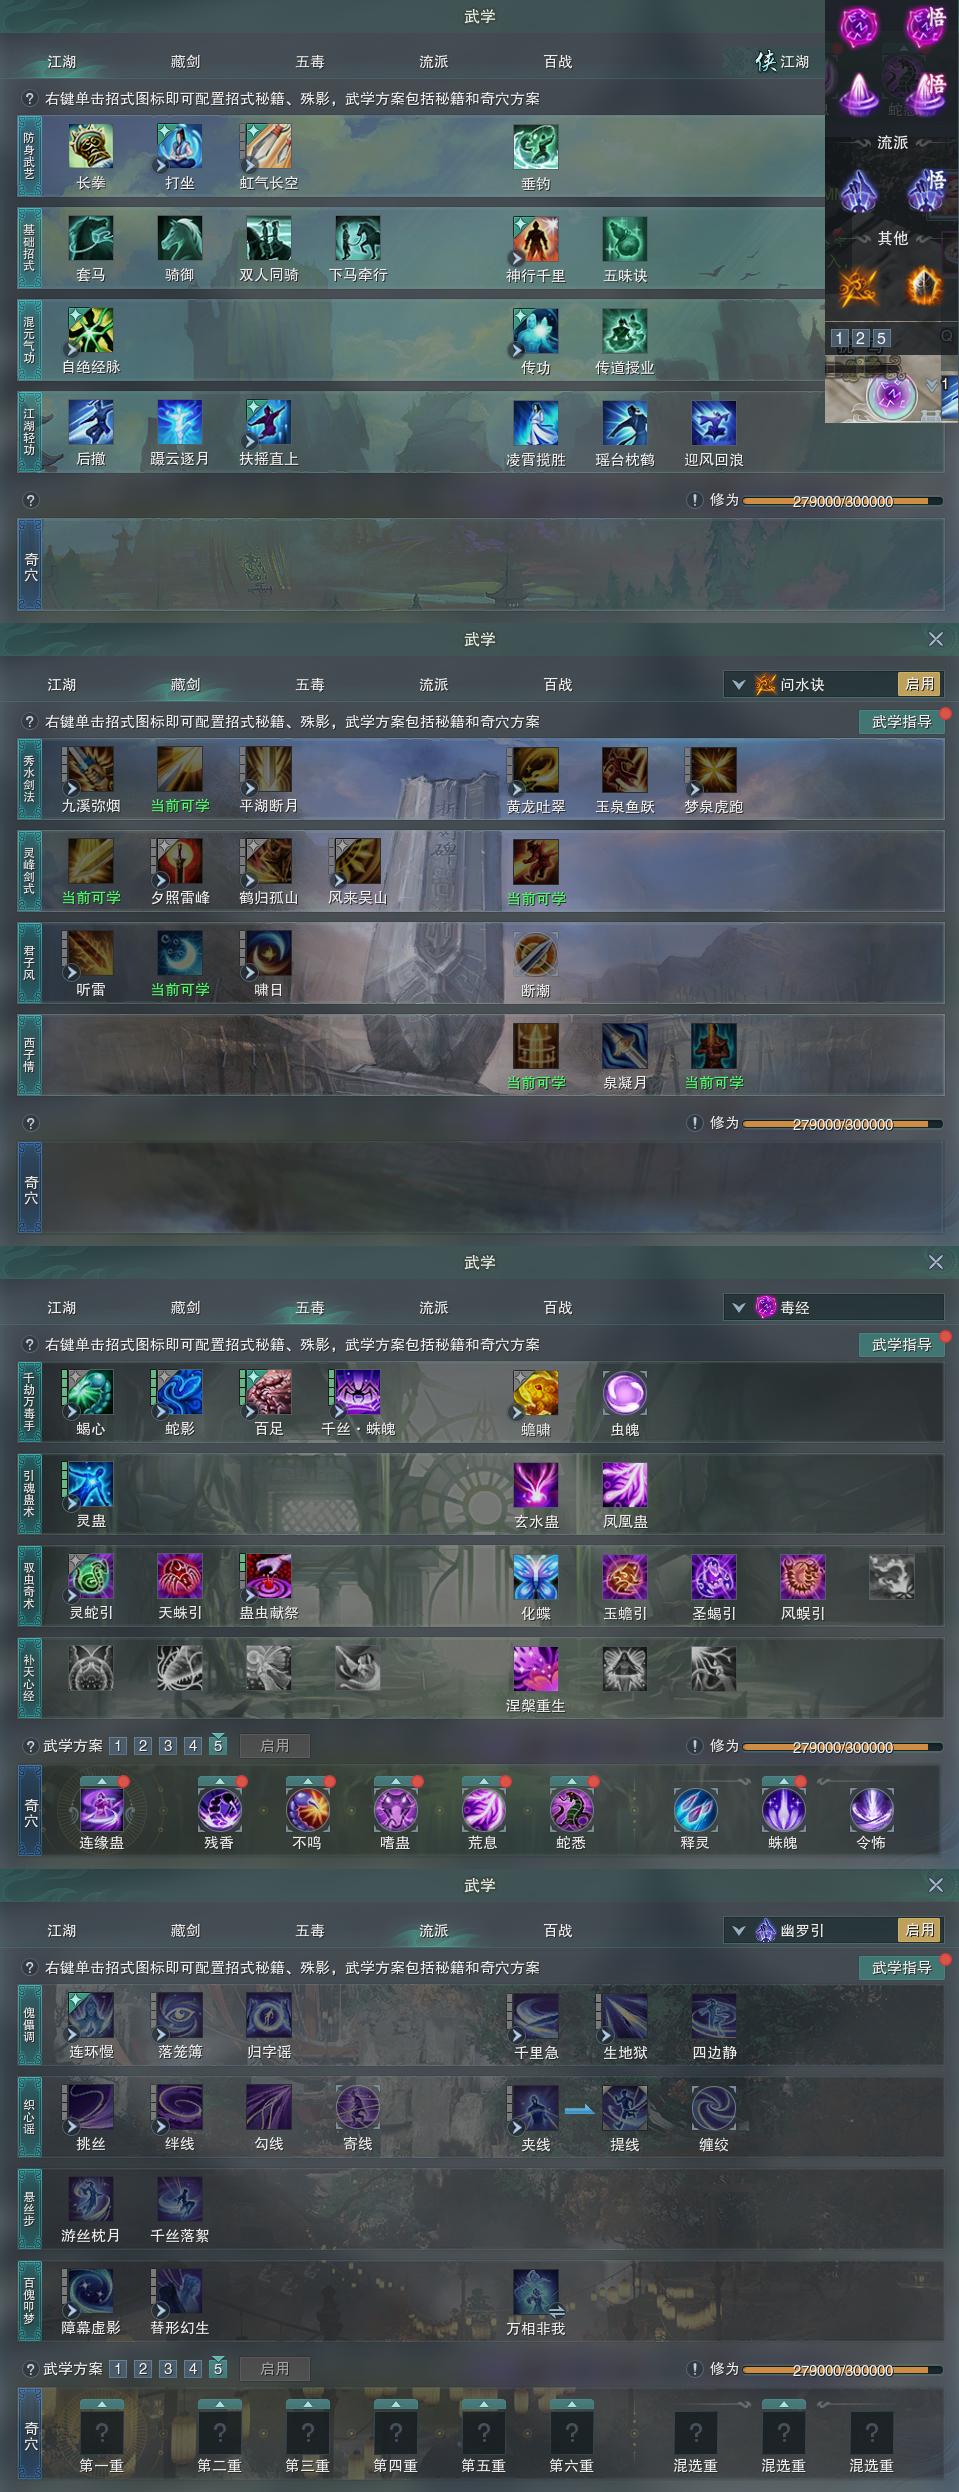Switch to the 藏剑 tab in the top panel
This screenshot has height=2492, width=959.
[185, 62]
